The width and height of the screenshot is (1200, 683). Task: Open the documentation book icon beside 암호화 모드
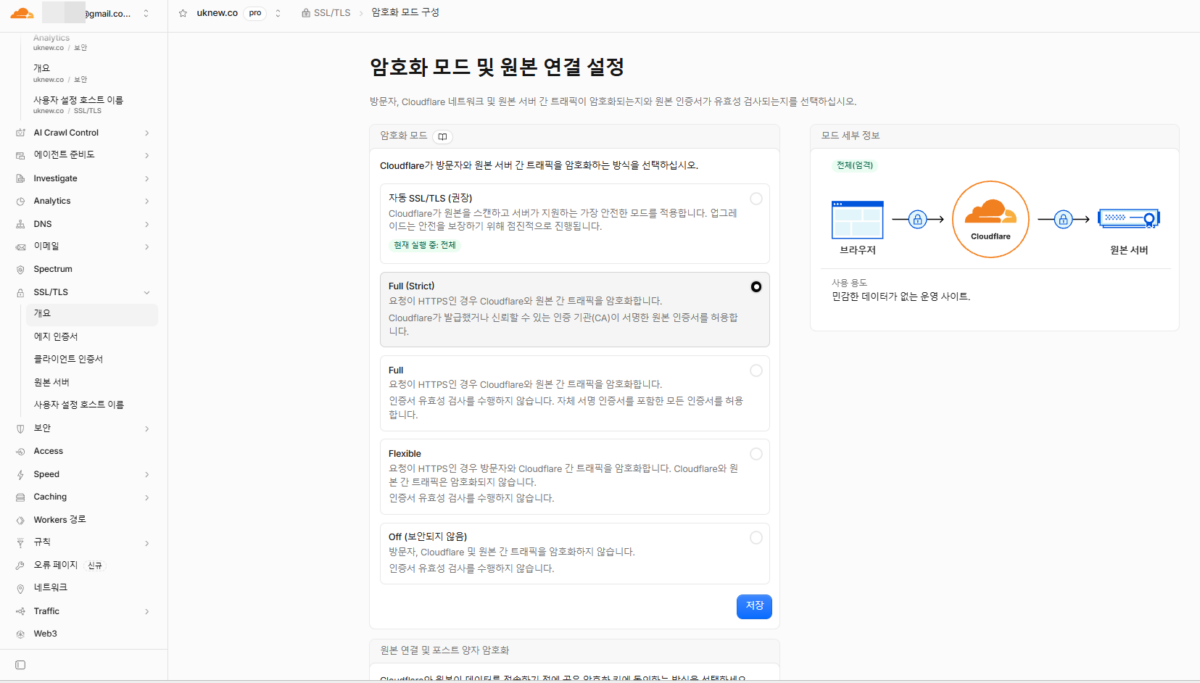(443, 135)
